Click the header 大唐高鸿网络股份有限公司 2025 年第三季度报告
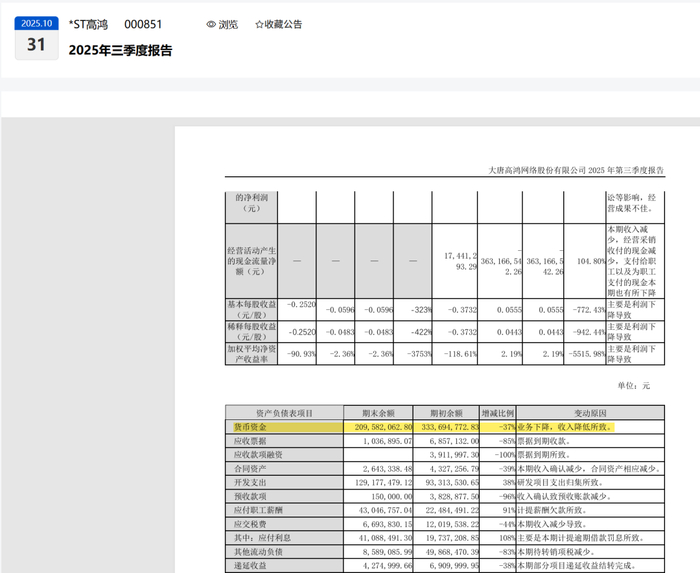Viewport: 700px width, 573px height. click(576, 170)
